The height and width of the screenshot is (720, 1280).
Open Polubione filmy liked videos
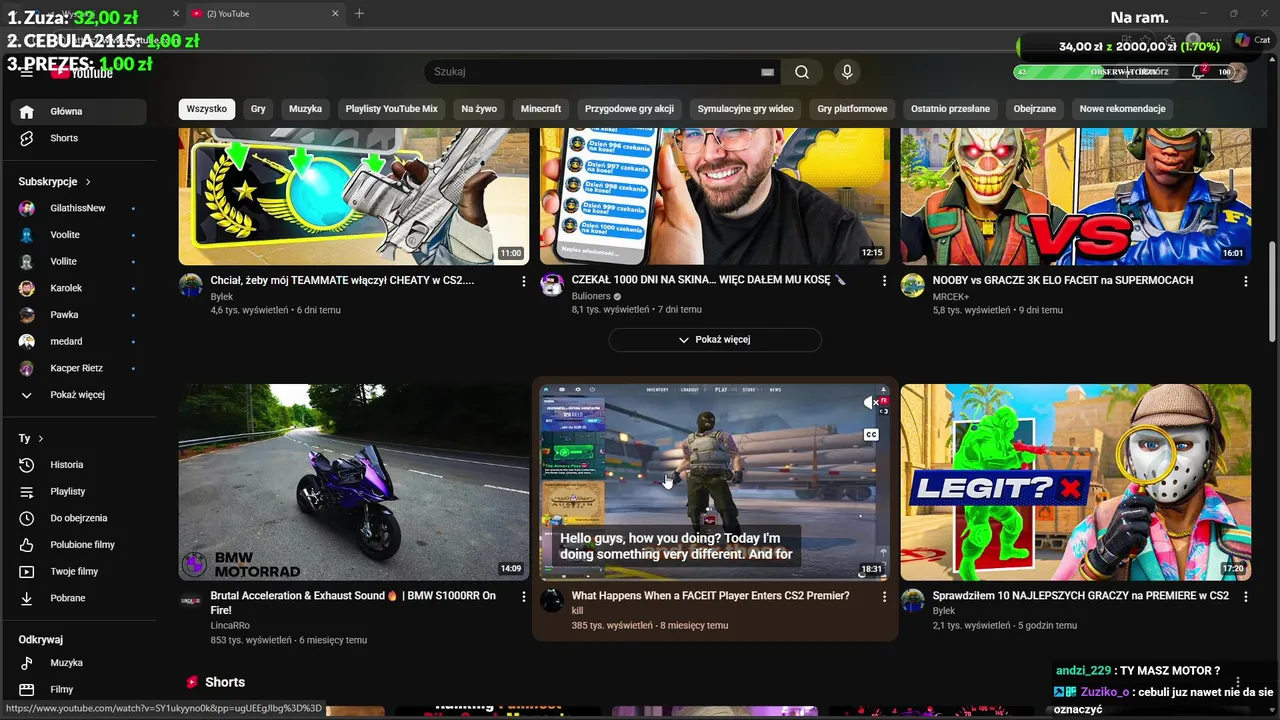point(78,545)
